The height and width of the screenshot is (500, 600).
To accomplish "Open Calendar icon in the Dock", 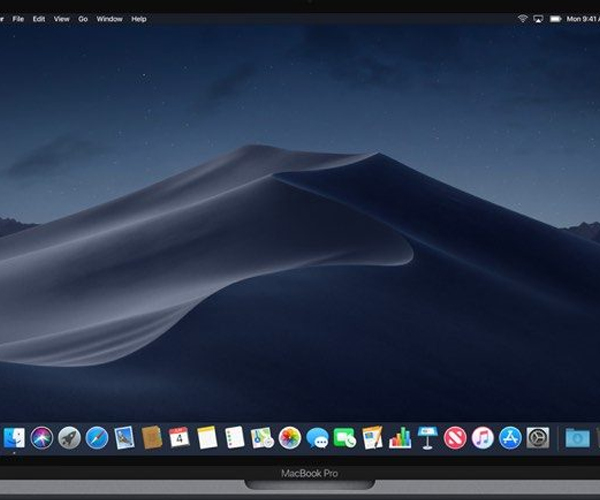I will (179, 437).
